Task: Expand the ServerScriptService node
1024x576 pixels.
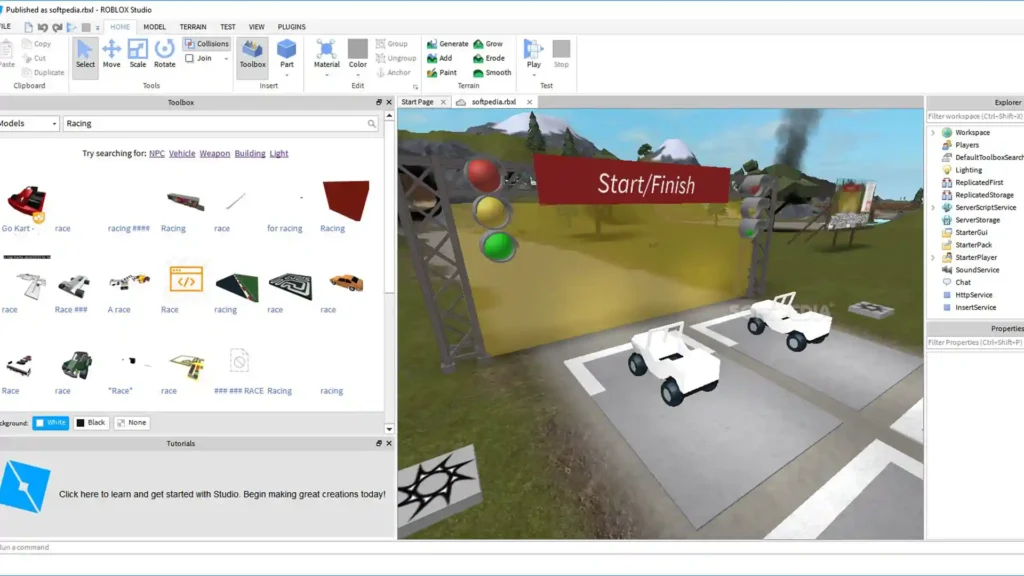Action: (x=933, y=208)
